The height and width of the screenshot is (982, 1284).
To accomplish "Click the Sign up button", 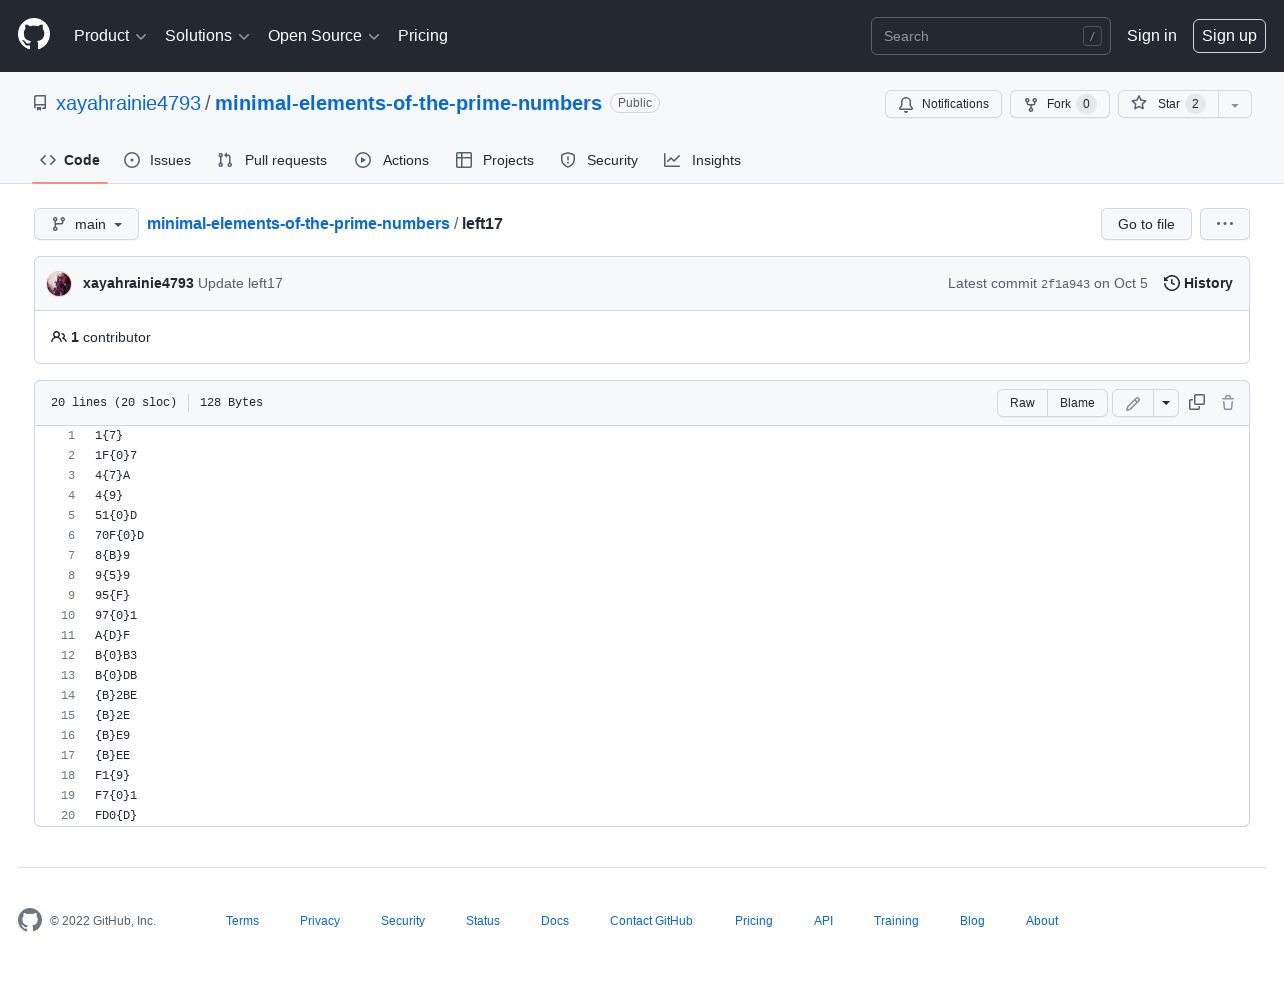I will (1229, 36).
